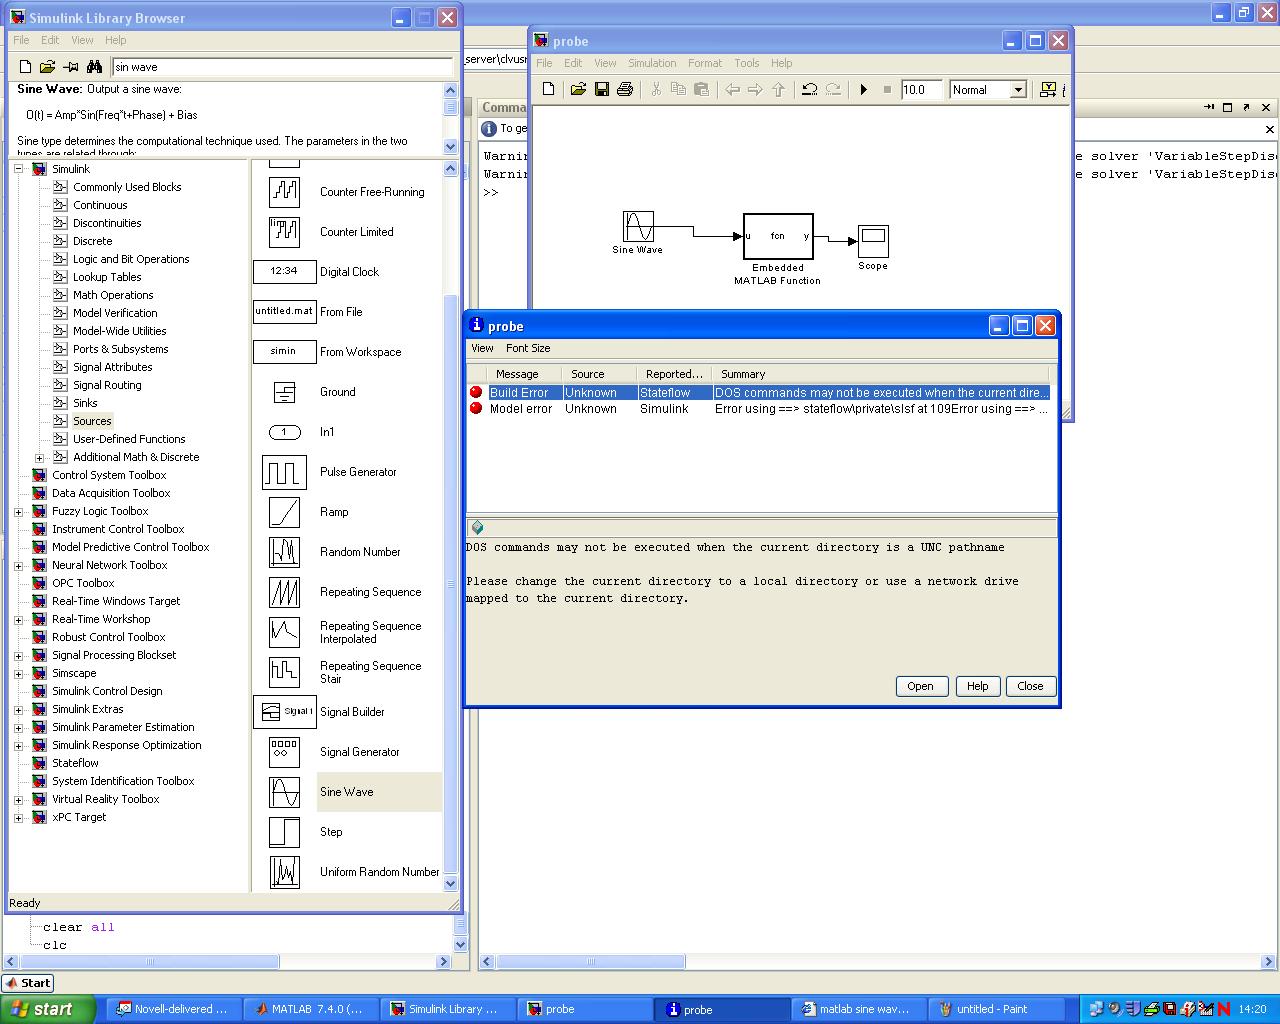Open the Normal simulation mode dropdown
Image resolution: width=1280 pixels, height=1024 pixels.
click(1018, 90)
